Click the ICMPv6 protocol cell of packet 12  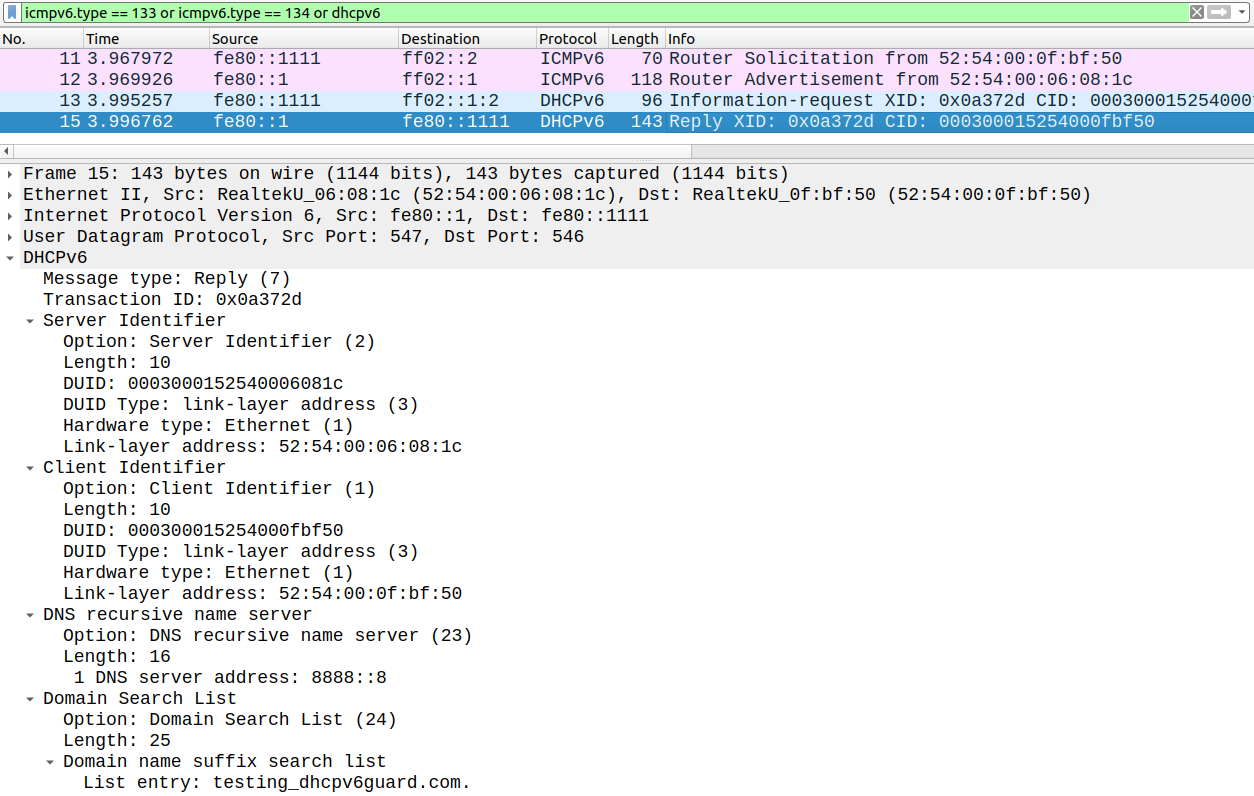[572, 80]
